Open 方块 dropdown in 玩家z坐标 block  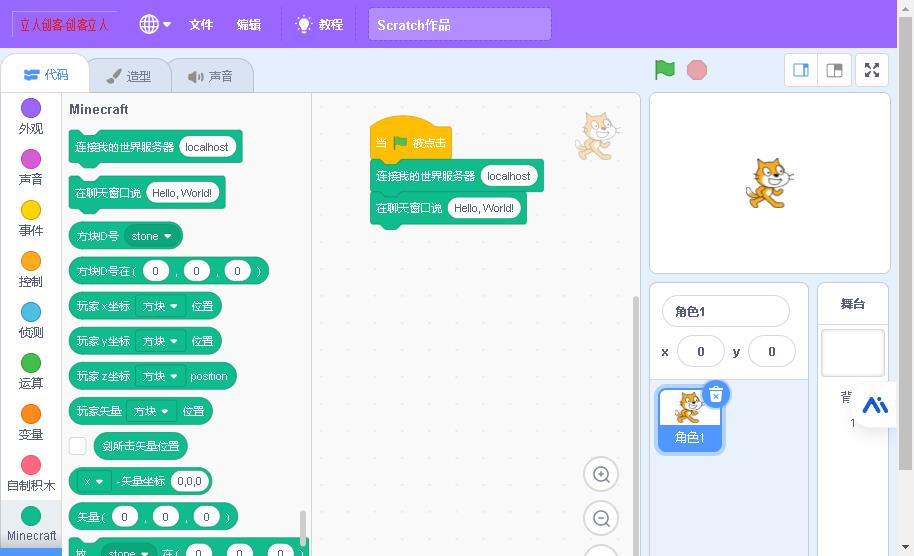pyautogui.click(x=160, y=376)
